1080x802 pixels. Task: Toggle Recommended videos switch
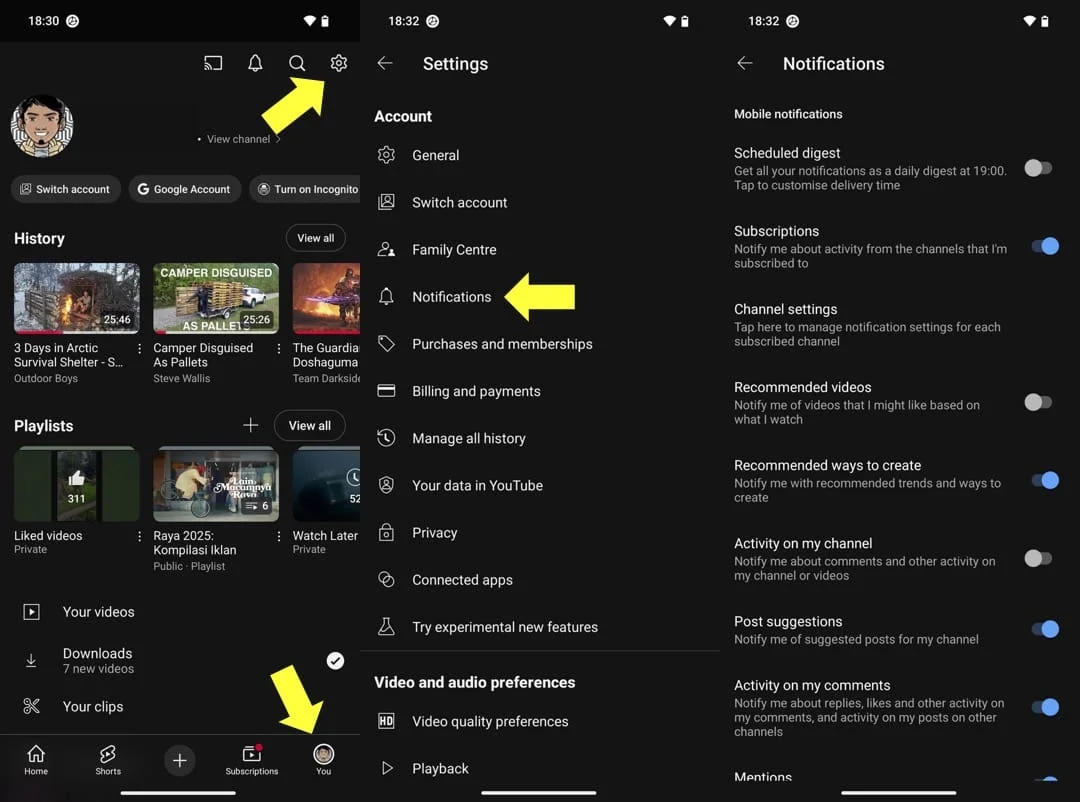[x=1039, y=402]
